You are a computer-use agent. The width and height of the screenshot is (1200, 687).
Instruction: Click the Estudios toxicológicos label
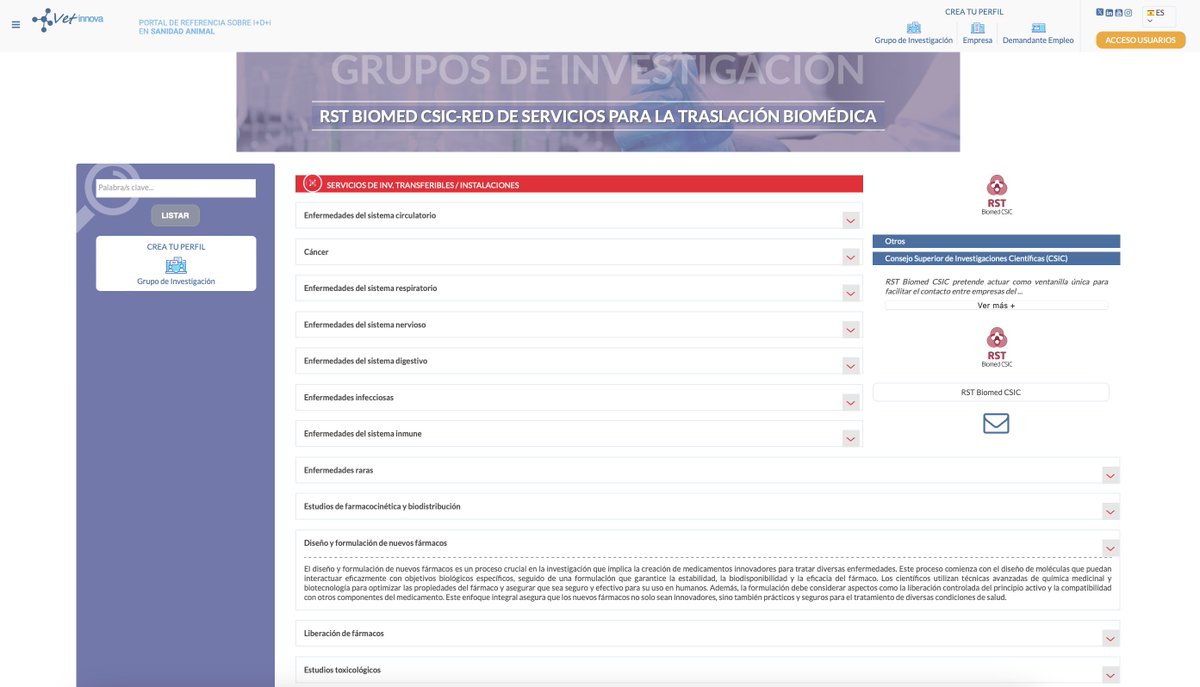[342, 670]
